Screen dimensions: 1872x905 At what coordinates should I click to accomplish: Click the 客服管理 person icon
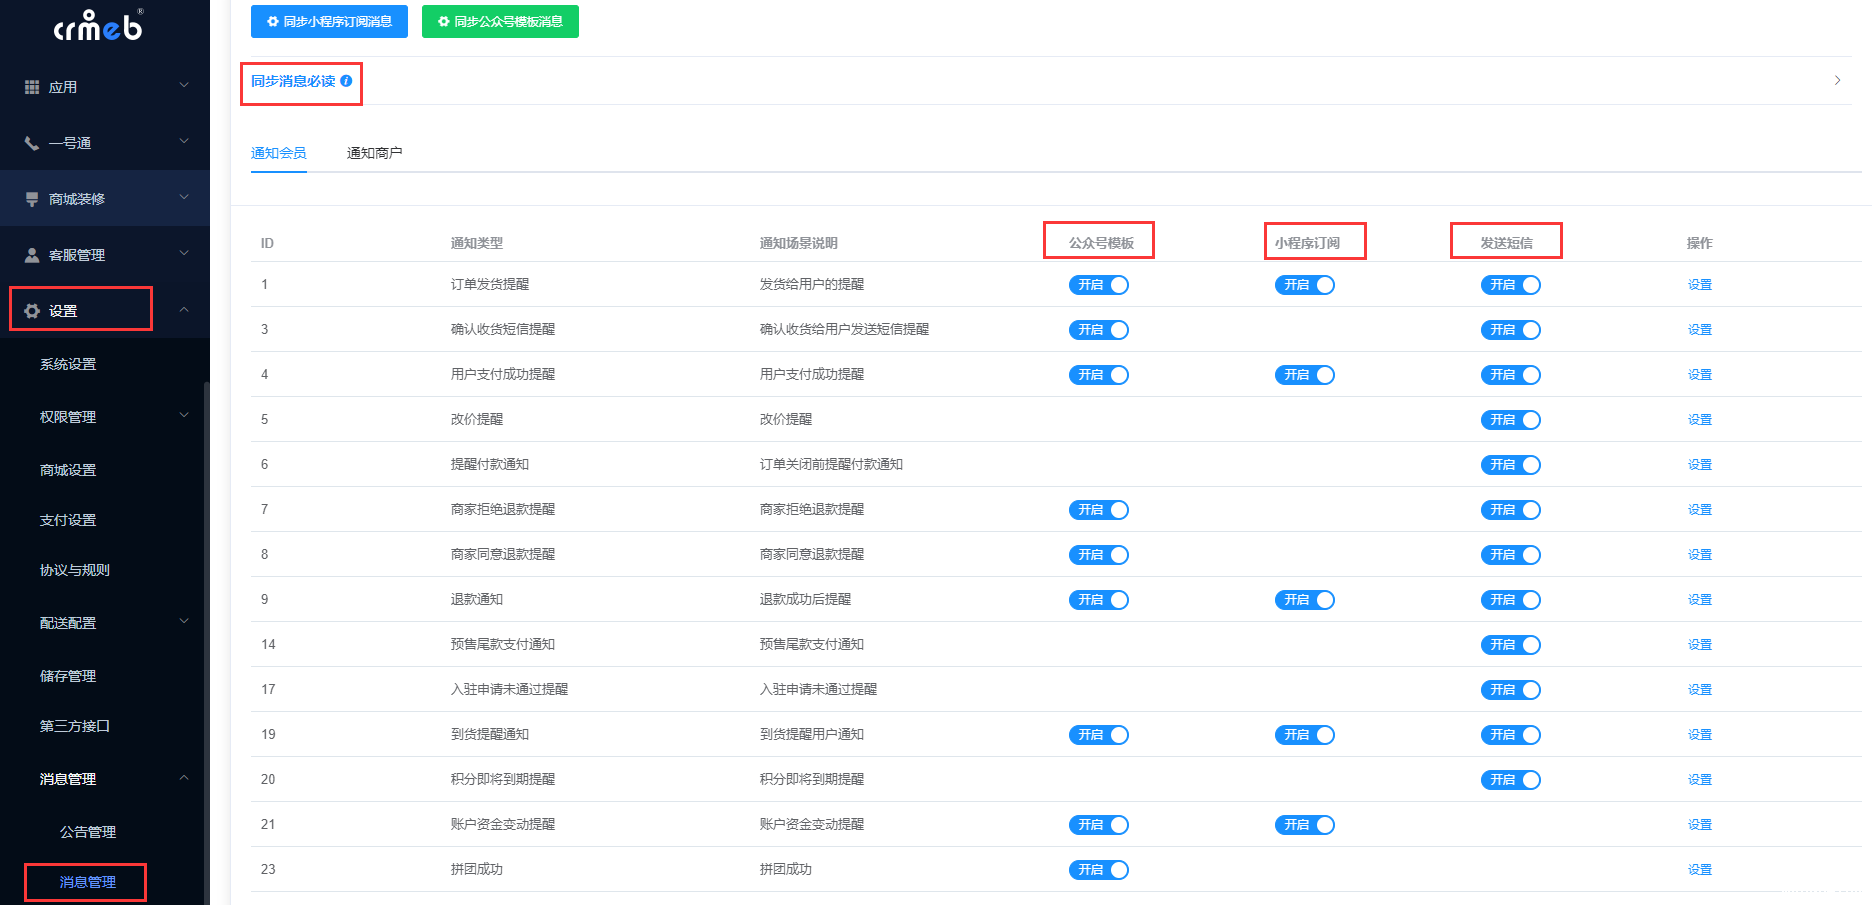pos(32,255)
